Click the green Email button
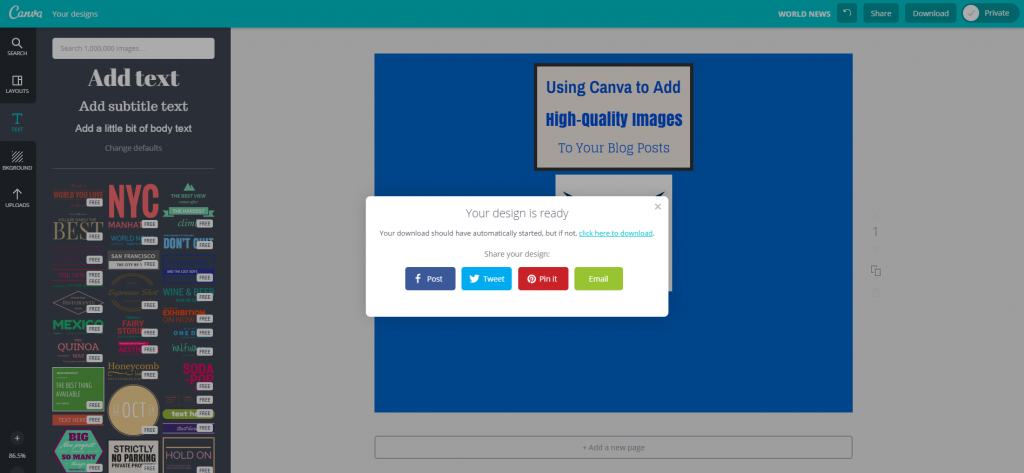1024x473 pixels. tap(598, 278)
